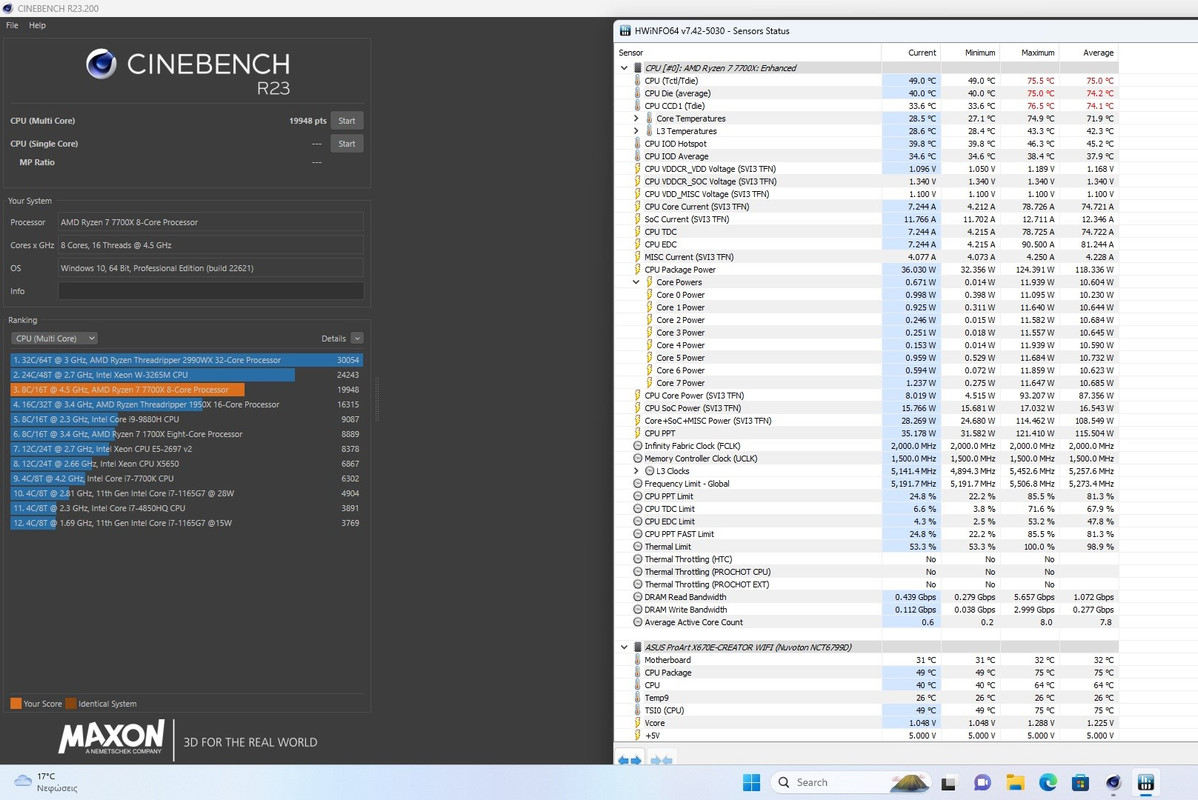The height and width of the screenshot is (800, 1198).
Task: Select the Core i9-9880H ranking row
Action: (x=186, y=419)
